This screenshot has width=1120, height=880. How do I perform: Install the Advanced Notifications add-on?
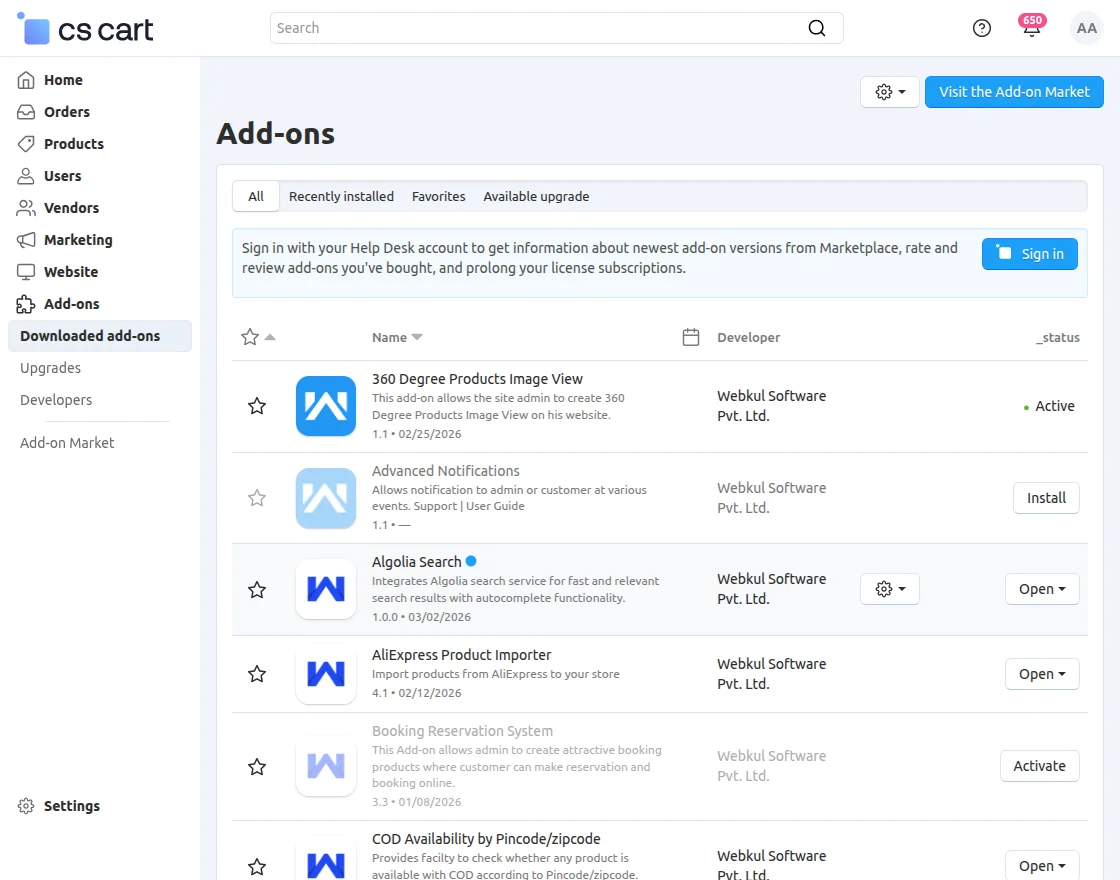(x=1046, y=498)
